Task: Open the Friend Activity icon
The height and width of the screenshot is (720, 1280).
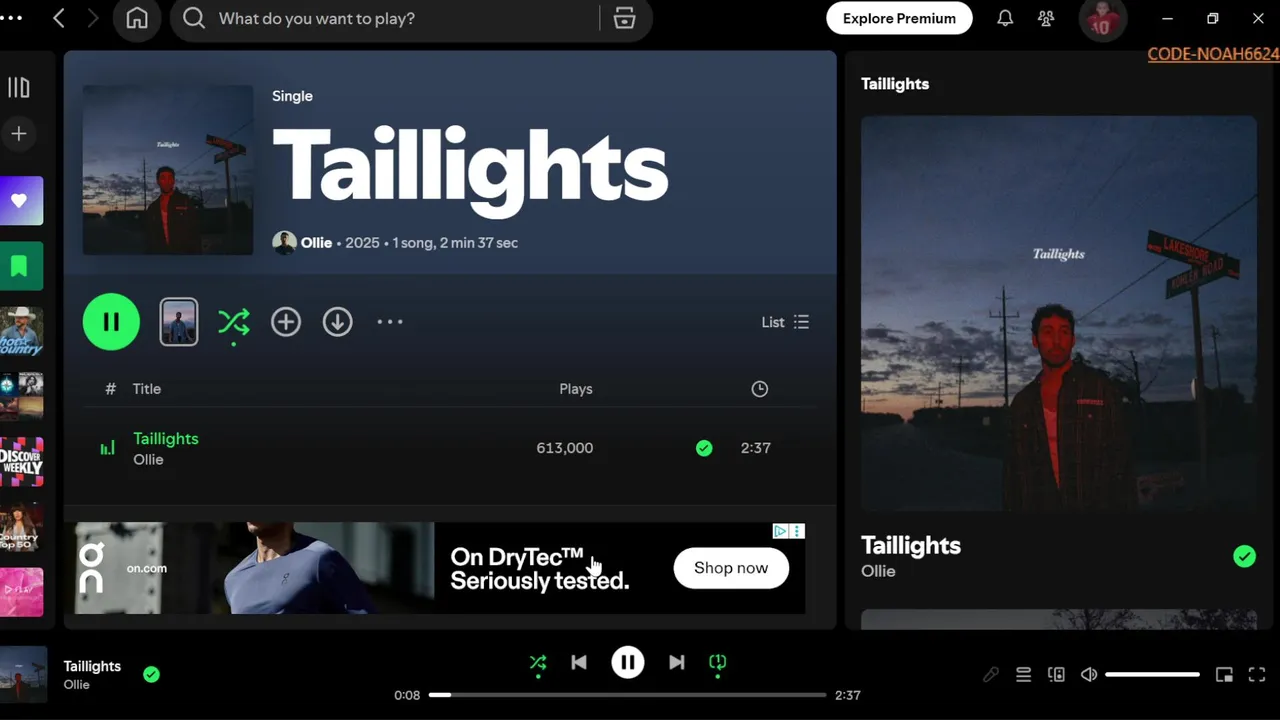Action: pyautogui.click(x=1046, y=18)
